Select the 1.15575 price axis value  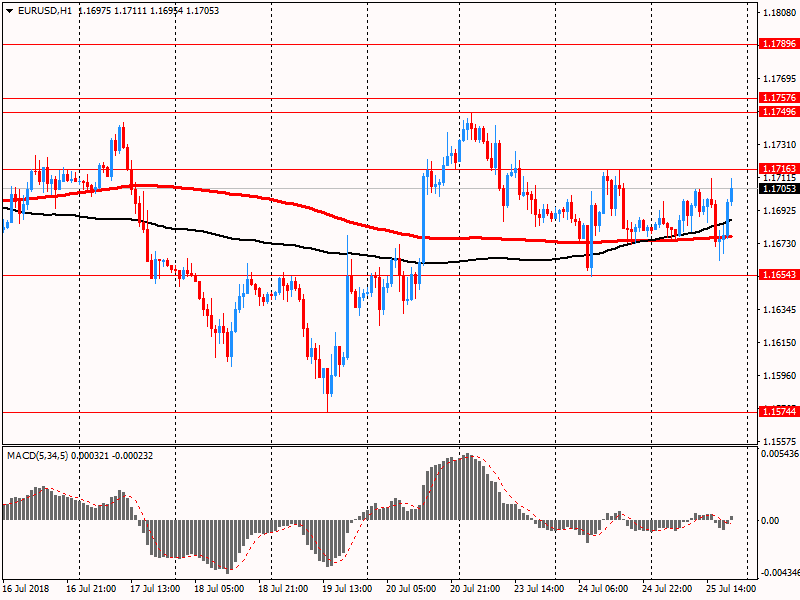point(780,441)
